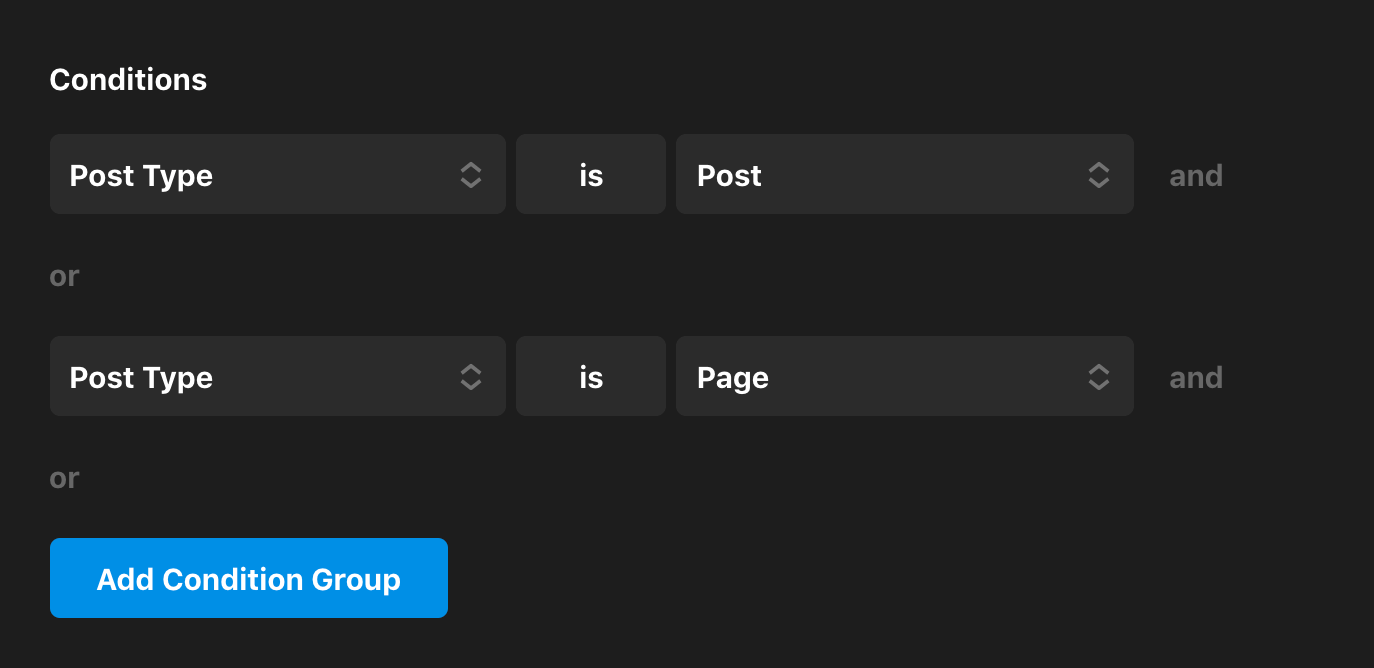Screen dimensions: 1374x668
Task: Click 'or' below the Page condition
Action: (x=64, y=478)
